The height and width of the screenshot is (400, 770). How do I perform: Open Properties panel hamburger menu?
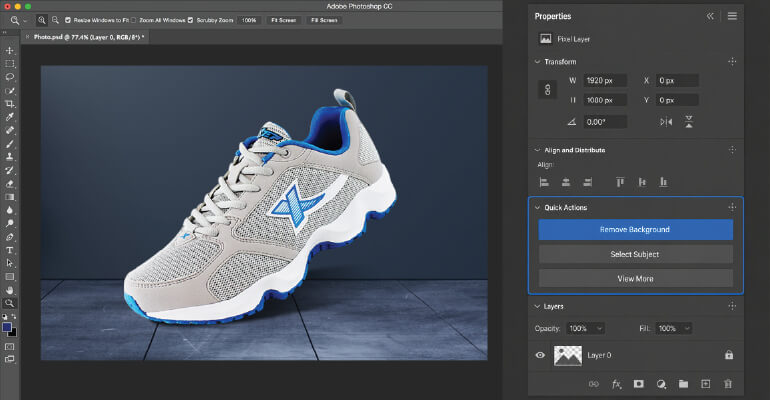pyautogui.click(x=732, y=16)
